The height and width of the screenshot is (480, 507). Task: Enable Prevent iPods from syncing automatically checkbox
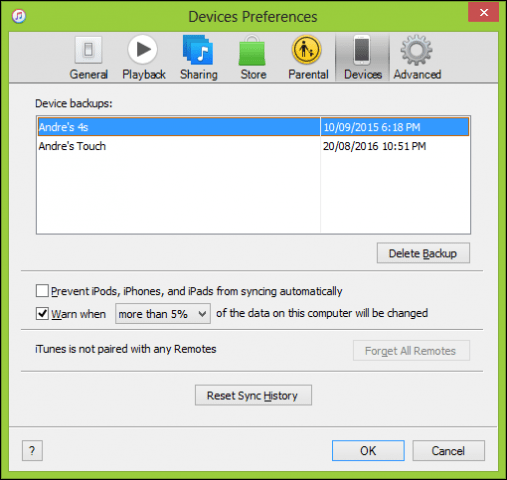coord(42,291)
